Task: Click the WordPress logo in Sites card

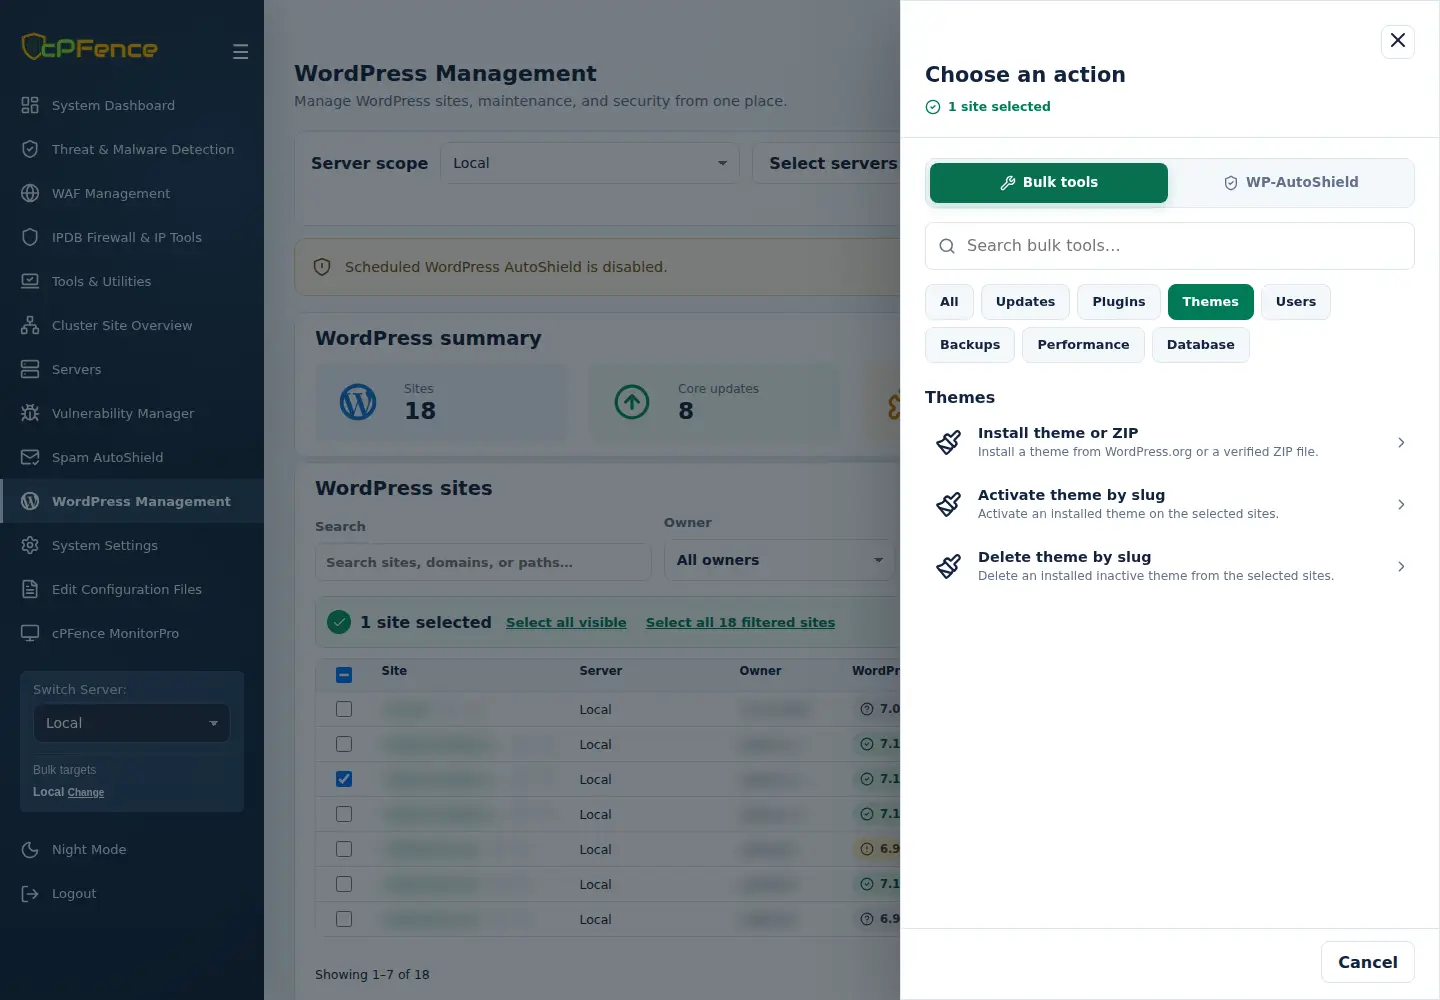Action: pyautogui.click(x=358, y=402)
